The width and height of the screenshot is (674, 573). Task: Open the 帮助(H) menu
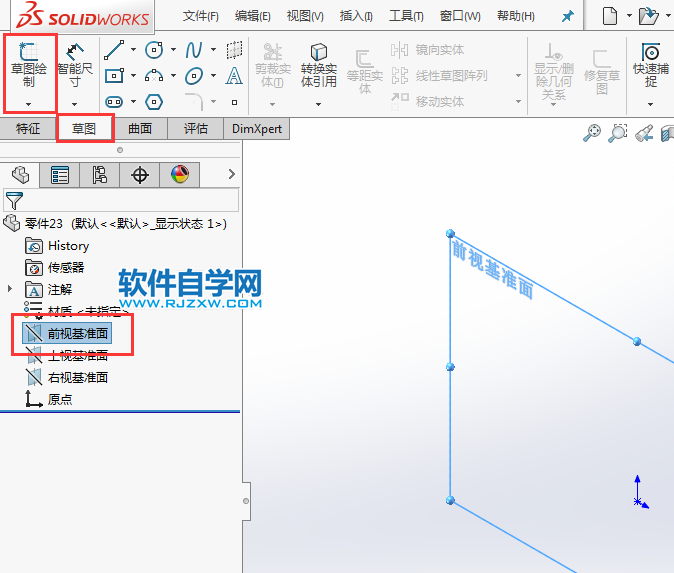516,16
